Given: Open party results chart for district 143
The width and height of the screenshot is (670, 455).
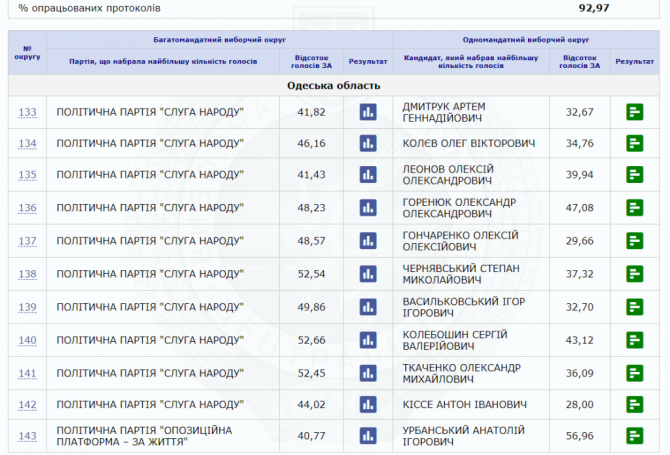Looking at the screenshot, I should pos(368,436).
